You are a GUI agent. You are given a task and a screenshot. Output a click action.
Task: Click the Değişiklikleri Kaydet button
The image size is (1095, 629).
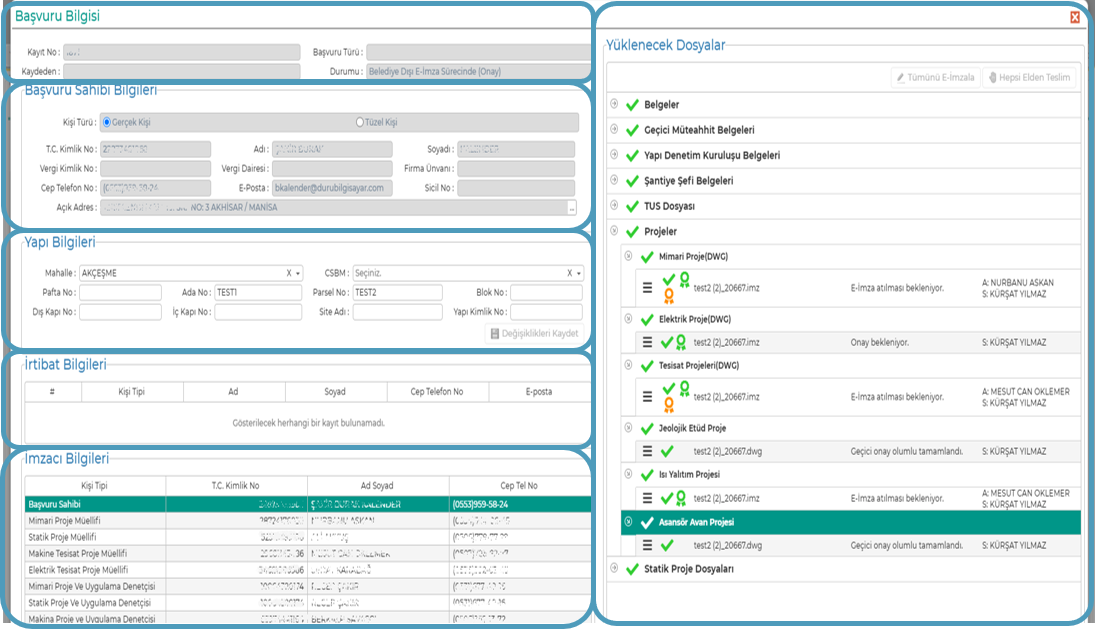534,333
